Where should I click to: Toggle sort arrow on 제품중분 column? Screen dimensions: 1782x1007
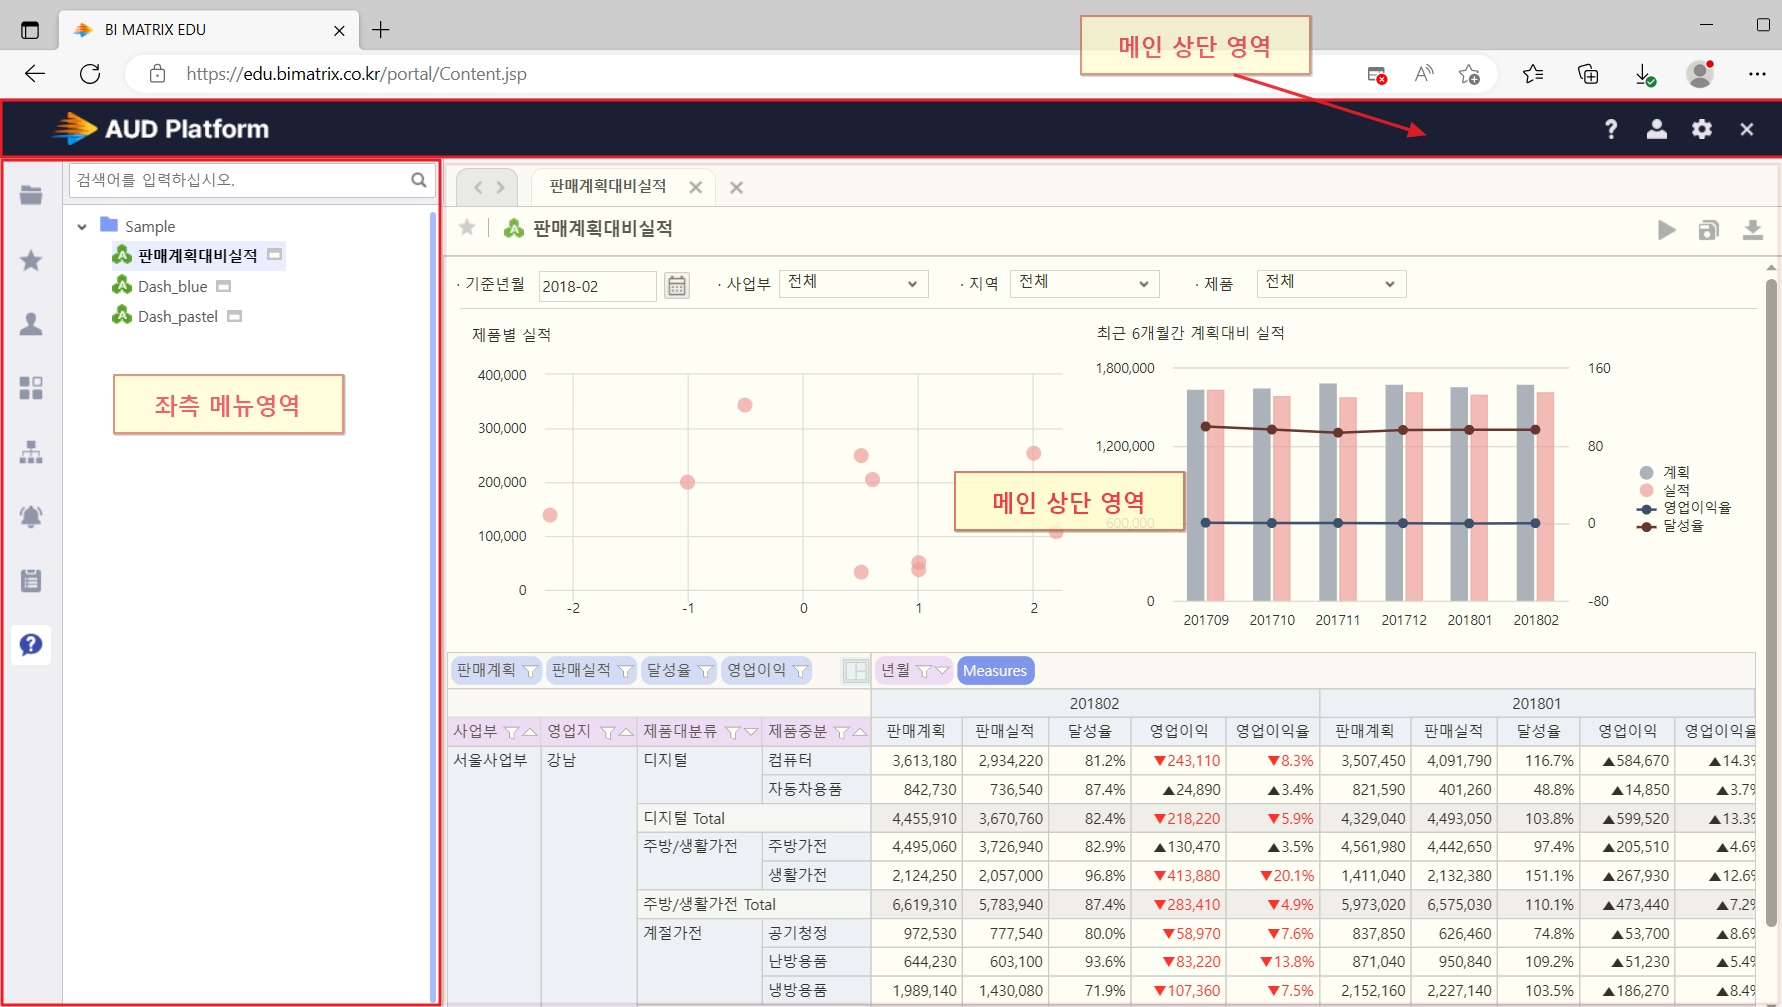click(x=859, y=732)
